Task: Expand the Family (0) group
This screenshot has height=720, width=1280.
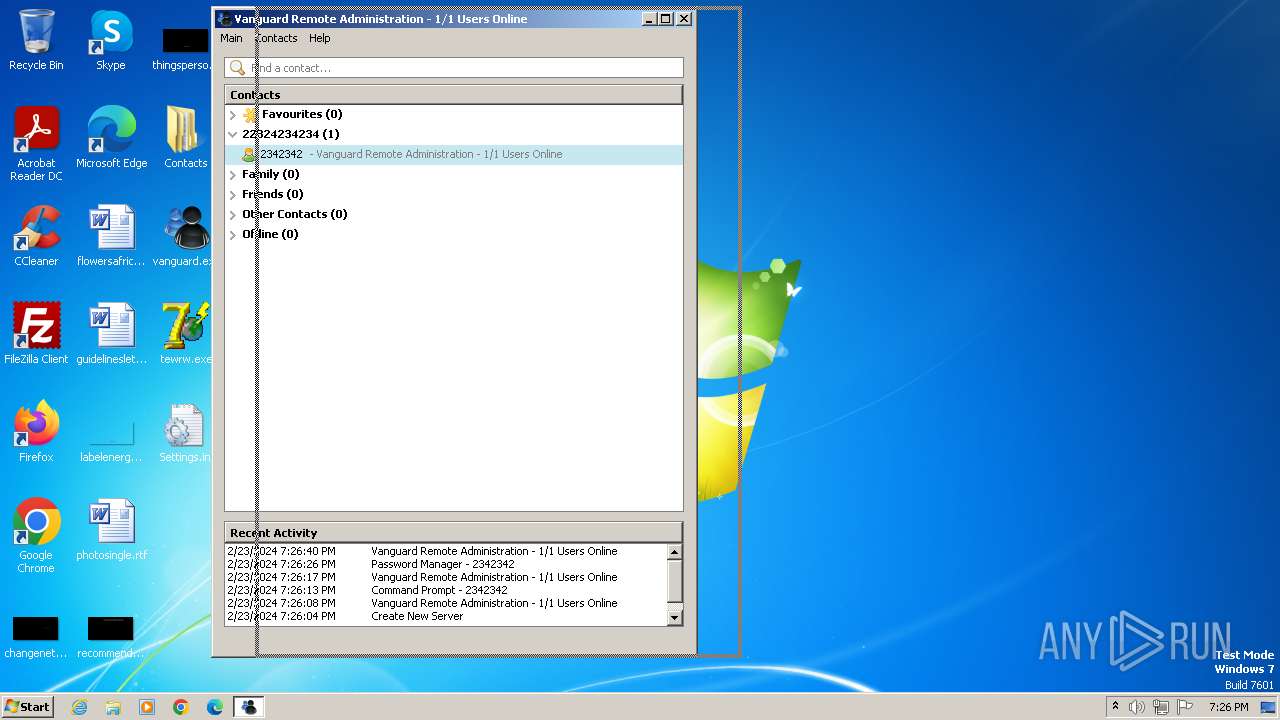Action: click(233, 175)
